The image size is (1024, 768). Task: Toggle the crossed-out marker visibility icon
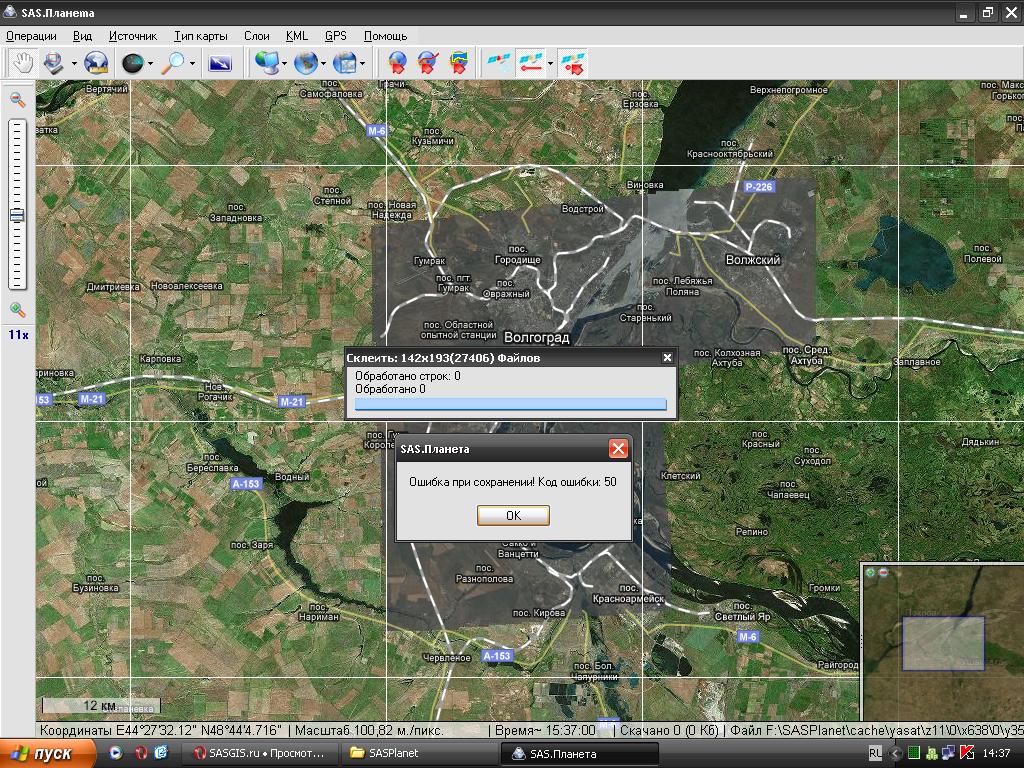coord(428,63)
